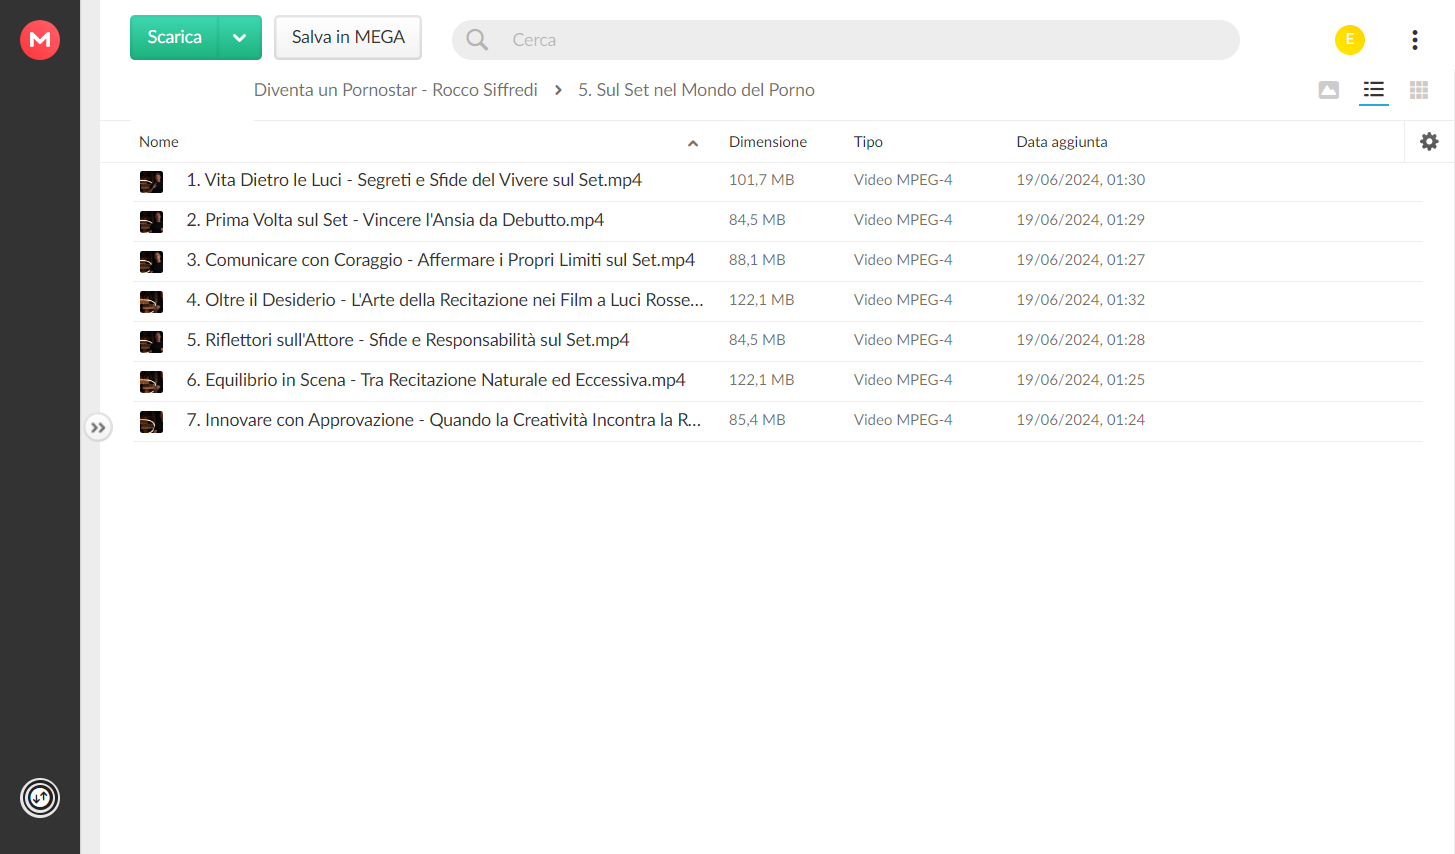Open the transfers icon in sidebar

[40, 798]
